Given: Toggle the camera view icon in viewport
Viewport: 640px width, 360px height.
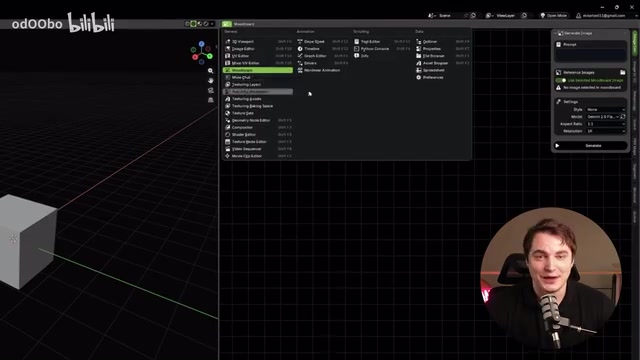Looking at the screenshot, I should pos(211,90).
